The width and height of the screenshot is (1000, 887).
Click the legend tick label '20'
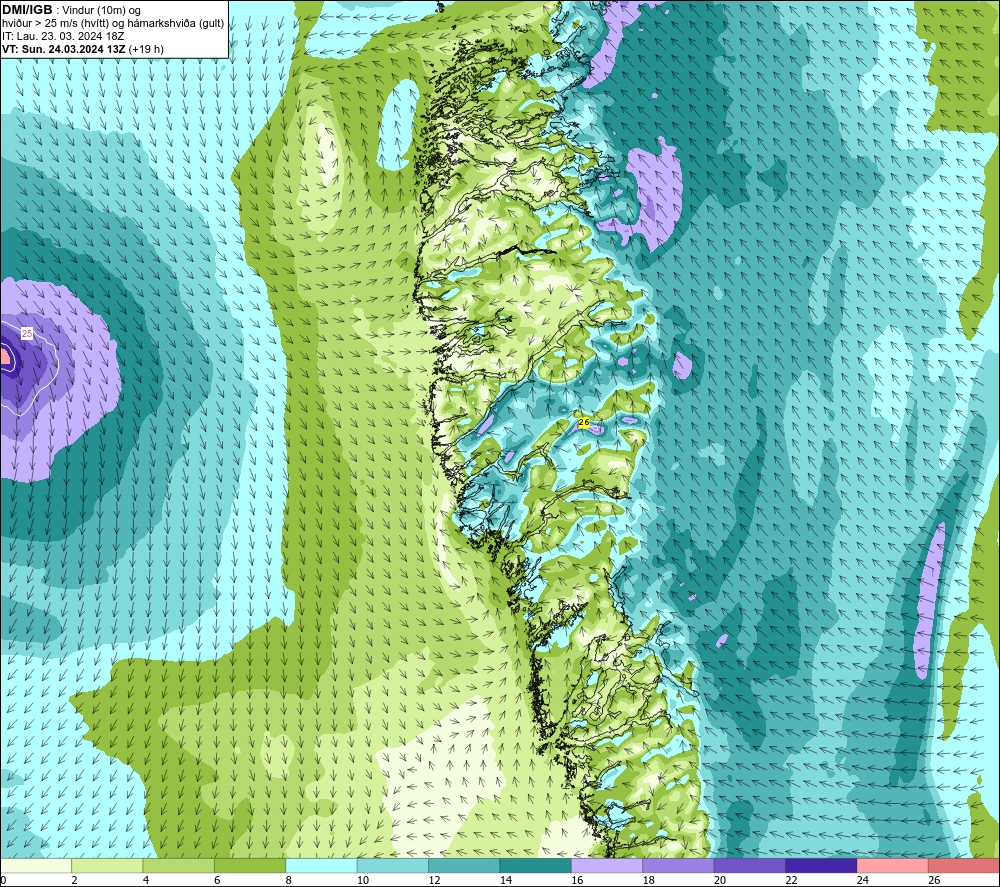(720, 881)
